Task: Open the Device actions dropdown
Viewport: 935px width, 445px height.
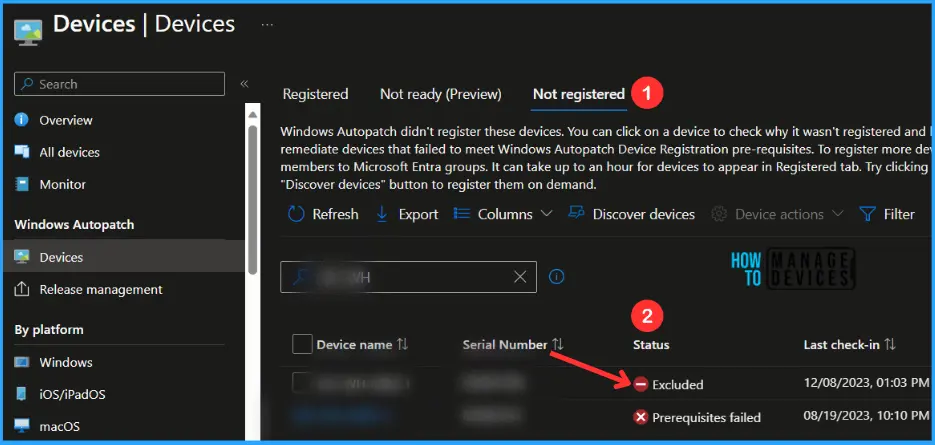Action: point(778,214)
